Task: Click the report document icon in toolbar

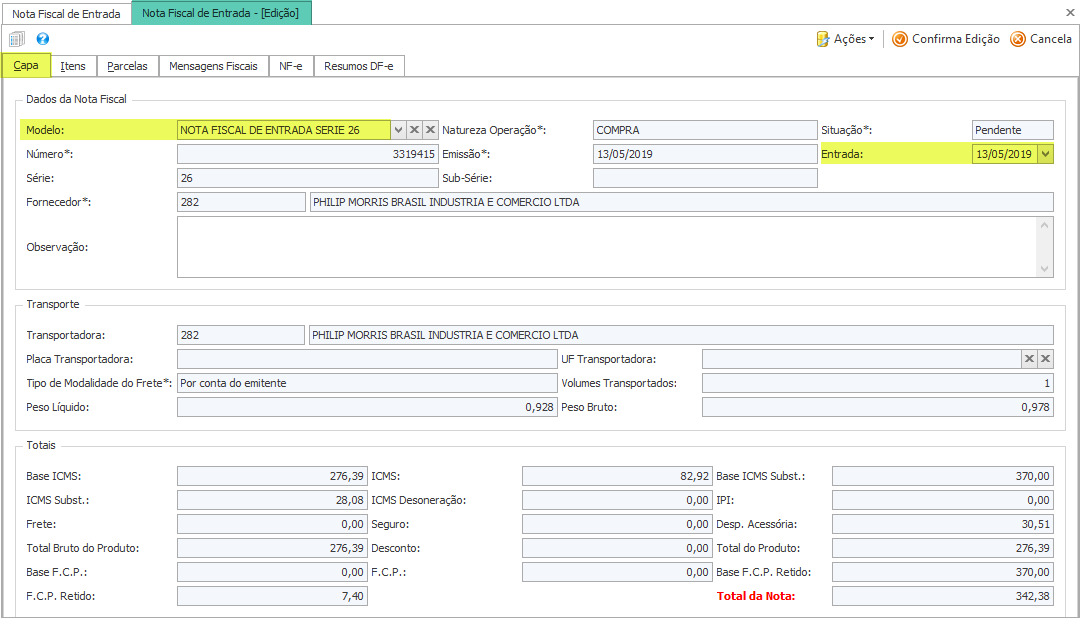Action: click(x=17, y=39)
